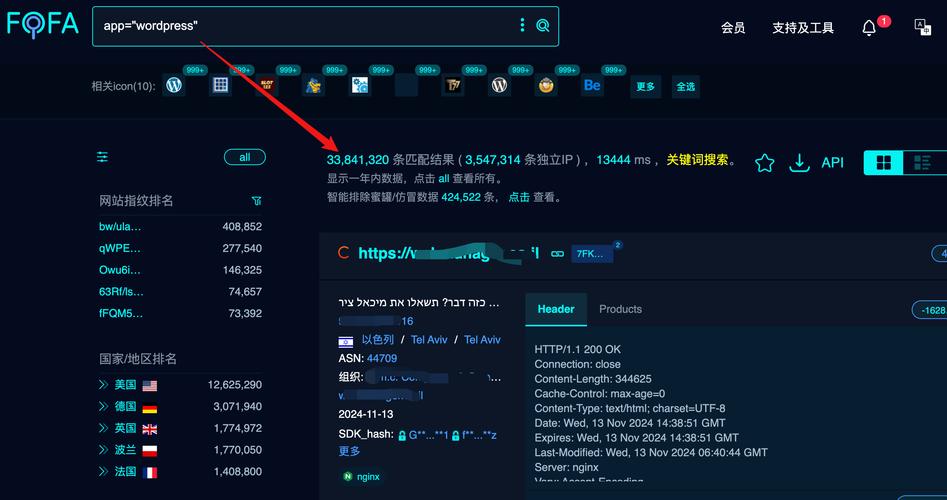This screenshot has width=947, height=500.
Task: Click the 更多 button for more icons
Action: (x=646, y=86)
